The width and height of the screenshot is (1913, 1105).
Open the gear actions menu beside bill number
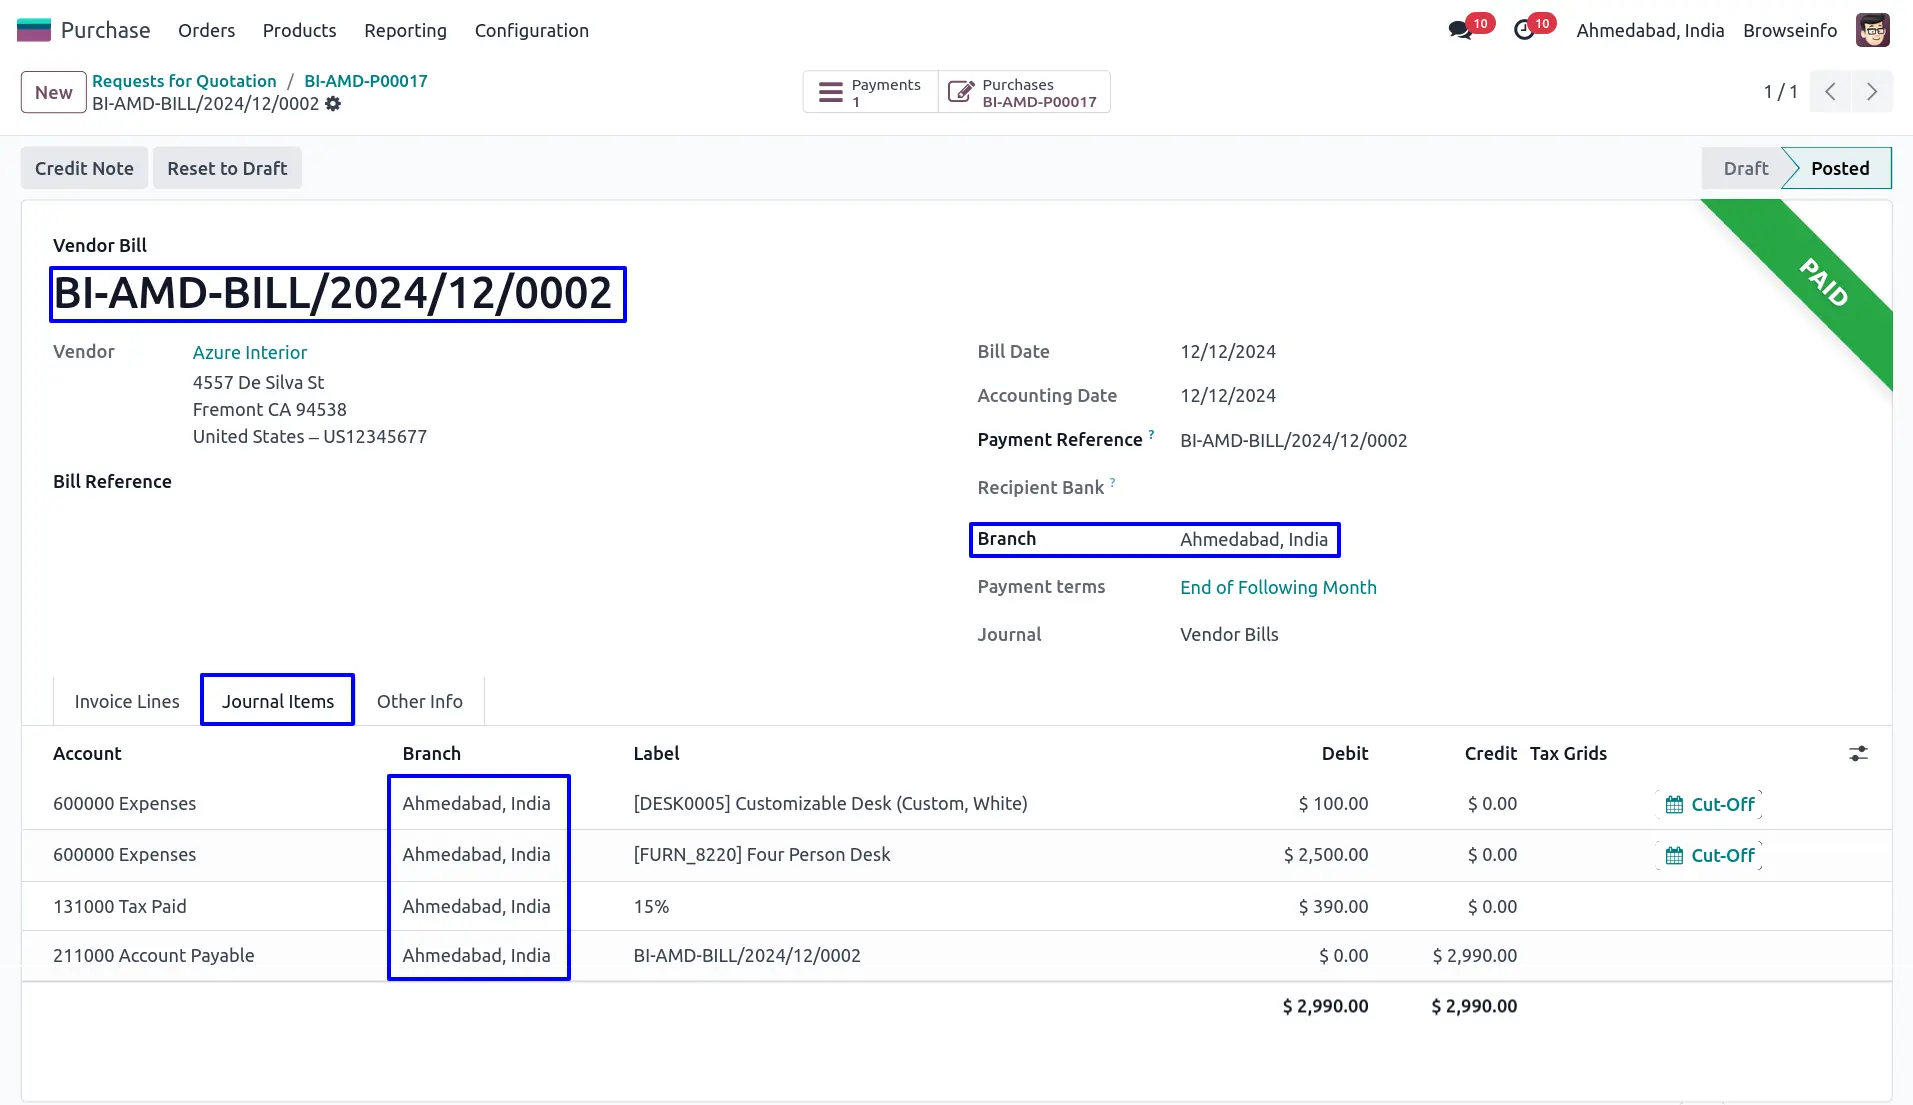click(x=333, y=104)
